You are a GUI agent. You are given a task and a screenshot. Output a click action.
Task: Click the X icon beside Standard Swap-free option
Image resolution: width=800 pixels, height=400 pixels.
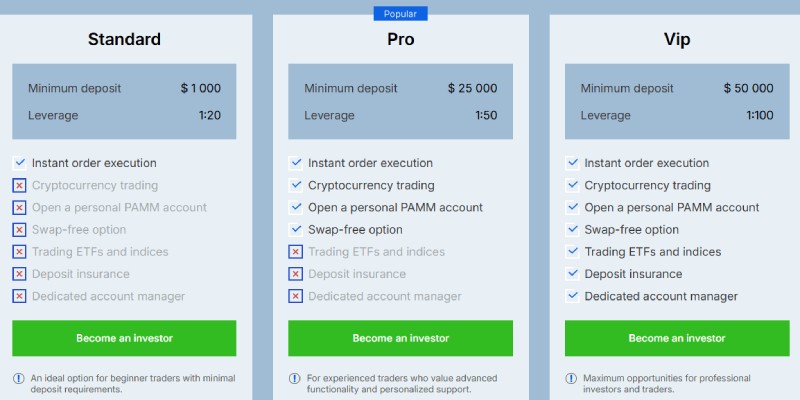tap(19, 230)
